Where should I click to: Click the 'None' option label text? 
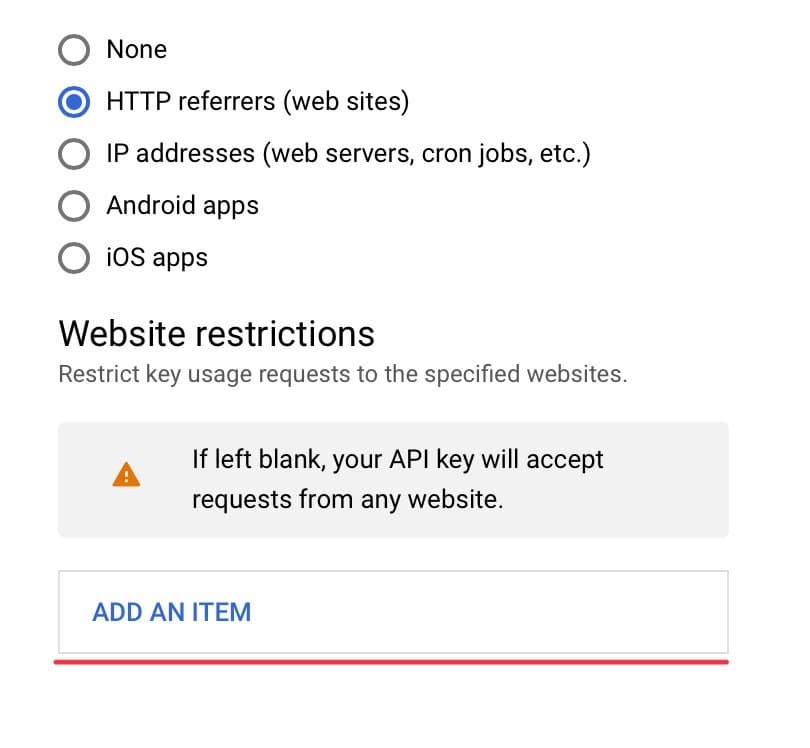coord(136,50)
